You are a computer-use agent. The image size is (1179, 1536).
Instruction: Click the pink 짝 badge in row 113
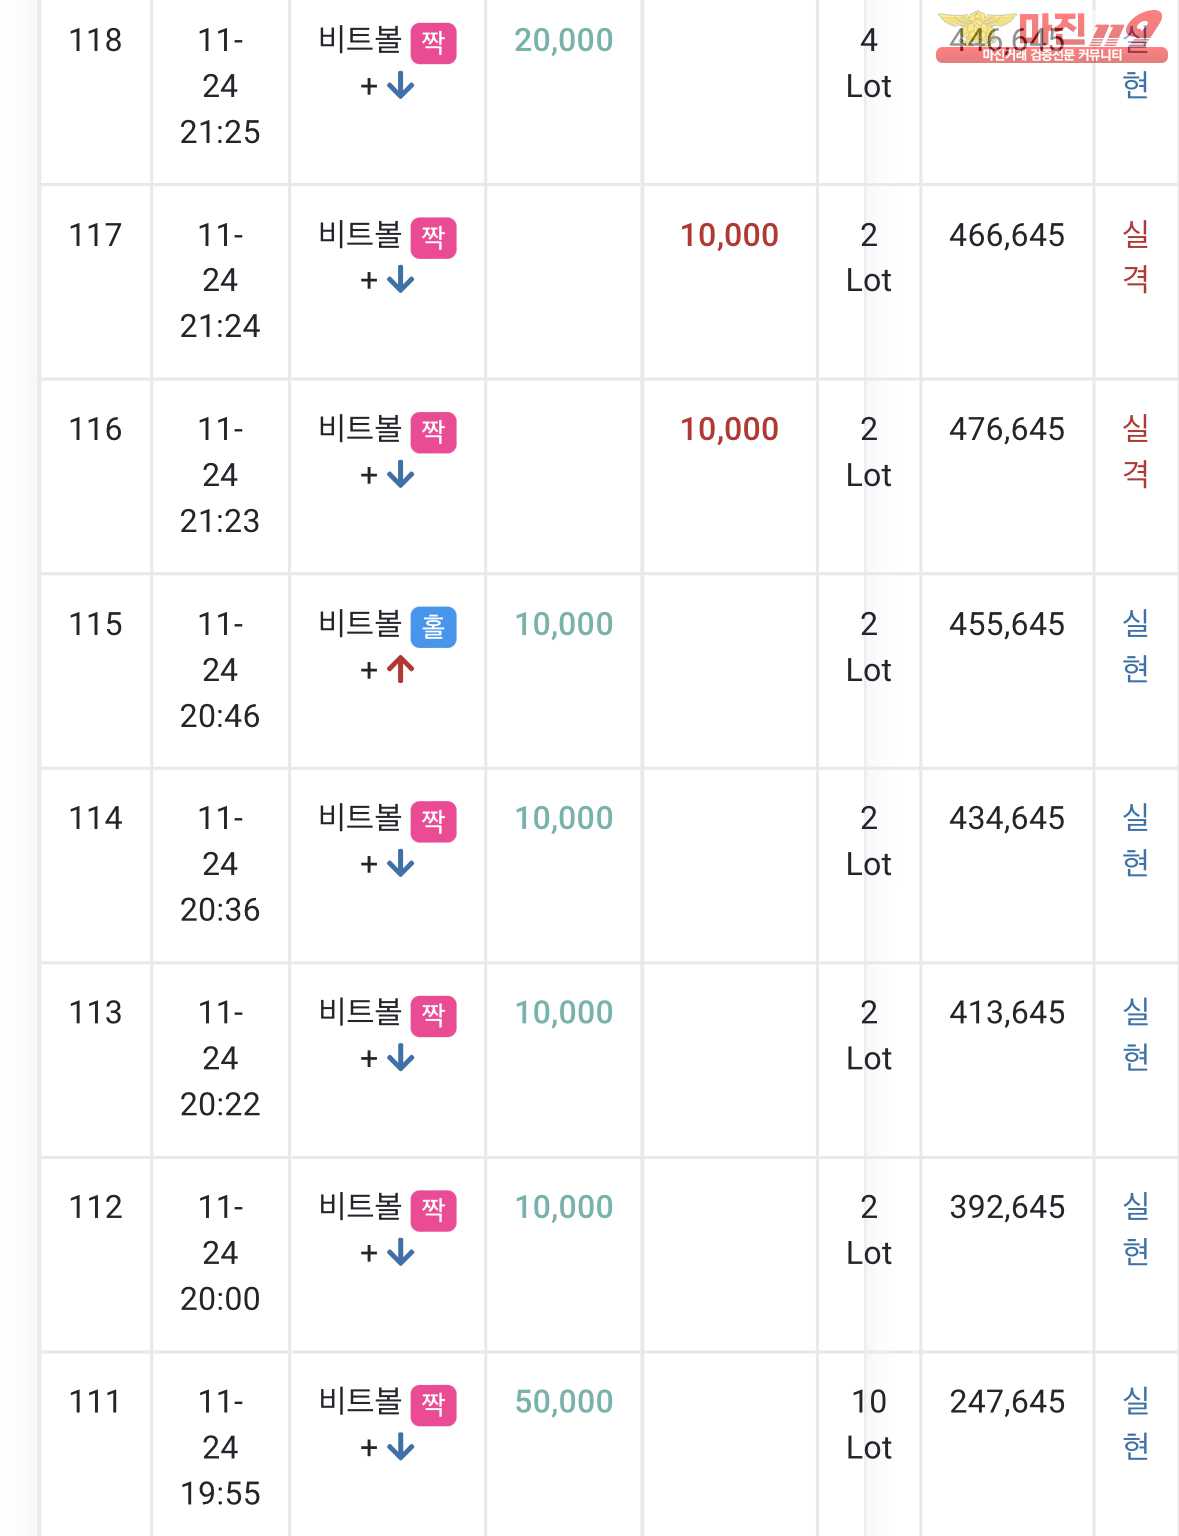[433, 1016]
